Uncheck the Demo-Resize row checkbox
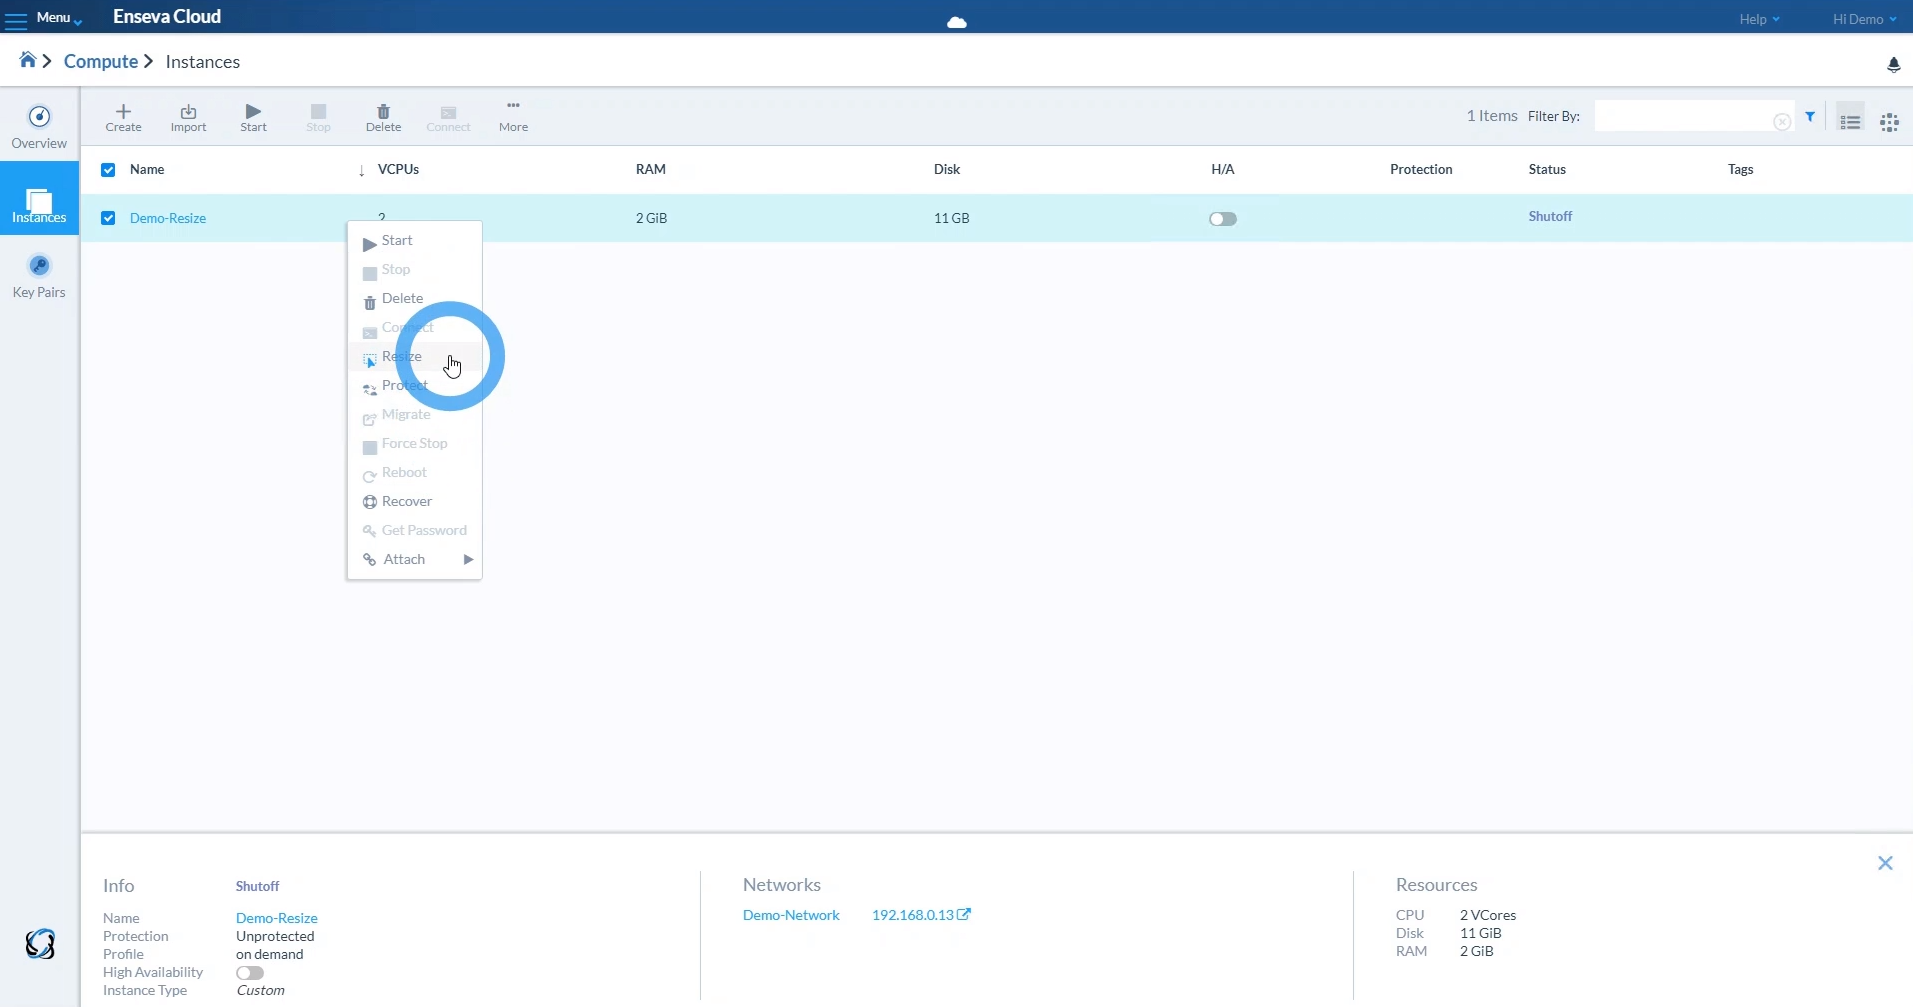The width and height of the screenshot is (1913, 1007). [108, 218]
